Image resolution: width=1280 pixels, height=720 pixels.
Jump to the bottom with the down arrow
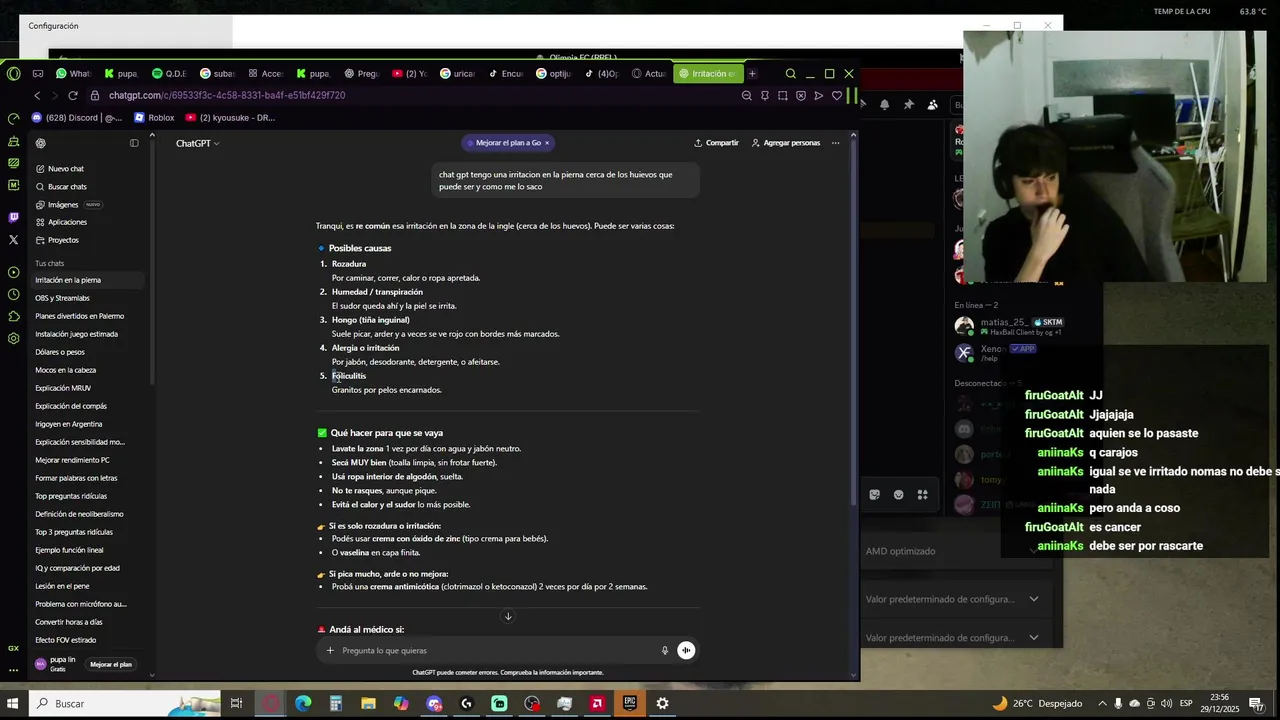pos(508,616)
